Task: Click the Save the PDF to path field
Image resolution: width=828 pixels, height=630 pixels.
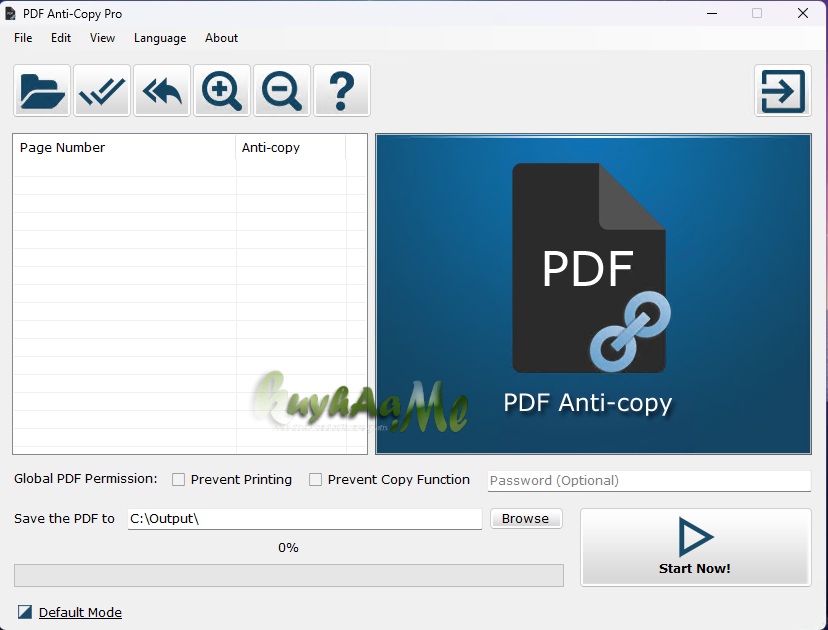Action: click(x=305, y=519)
